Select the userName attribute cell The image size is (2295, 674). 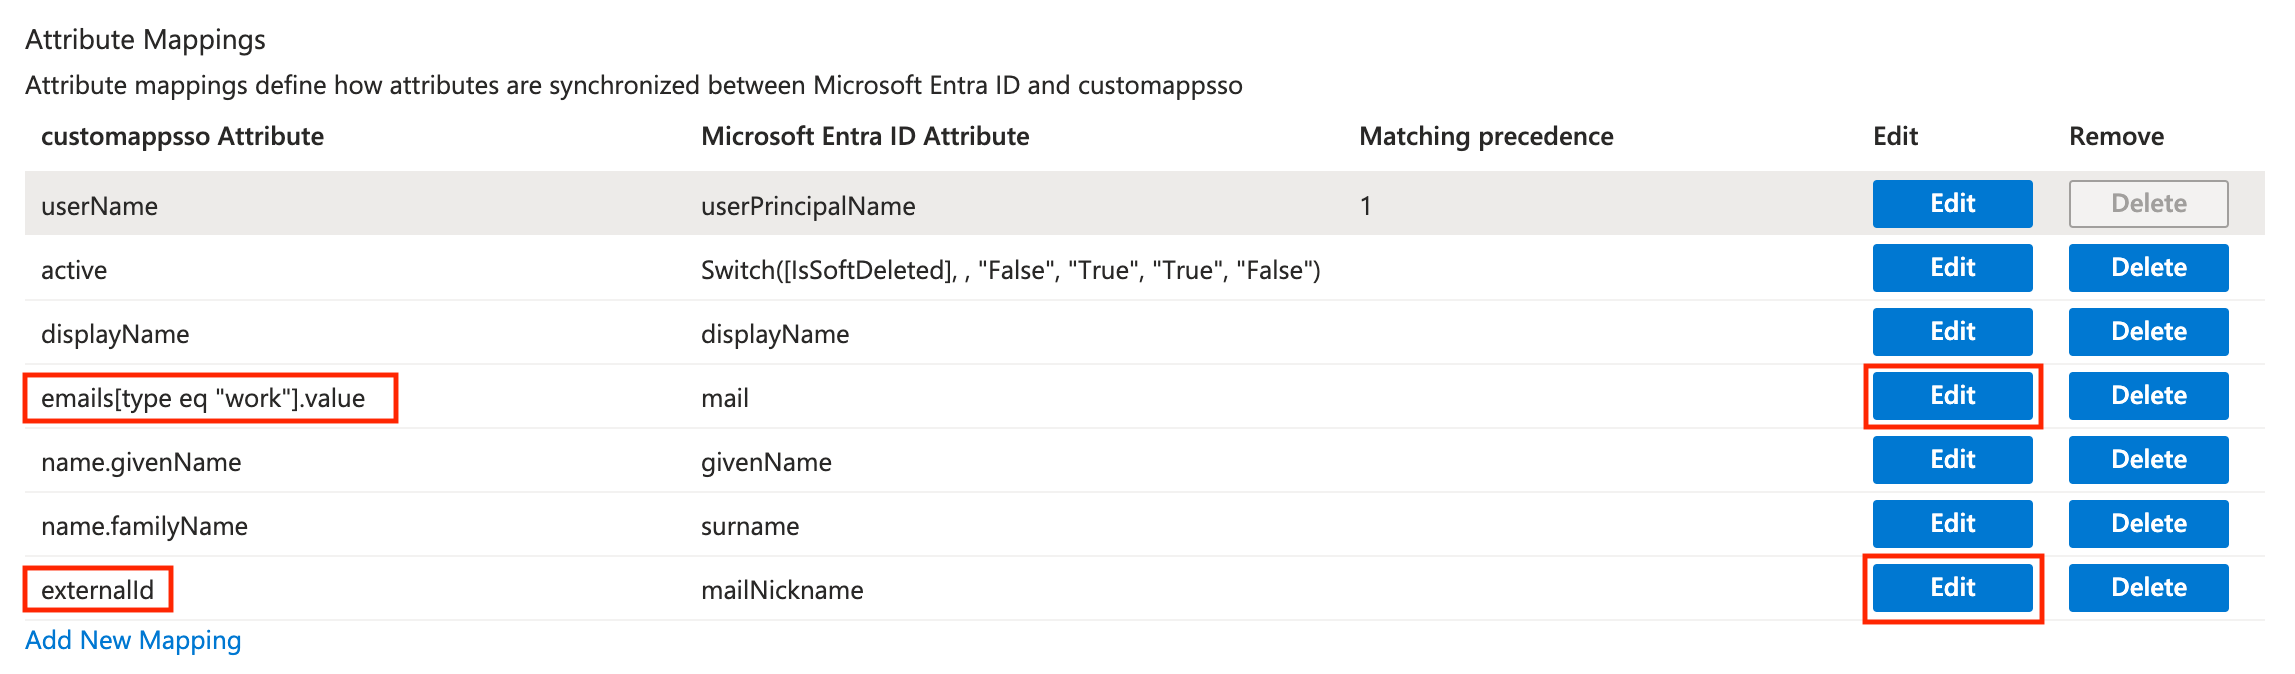pyautogui.click(x=99, y=206)
